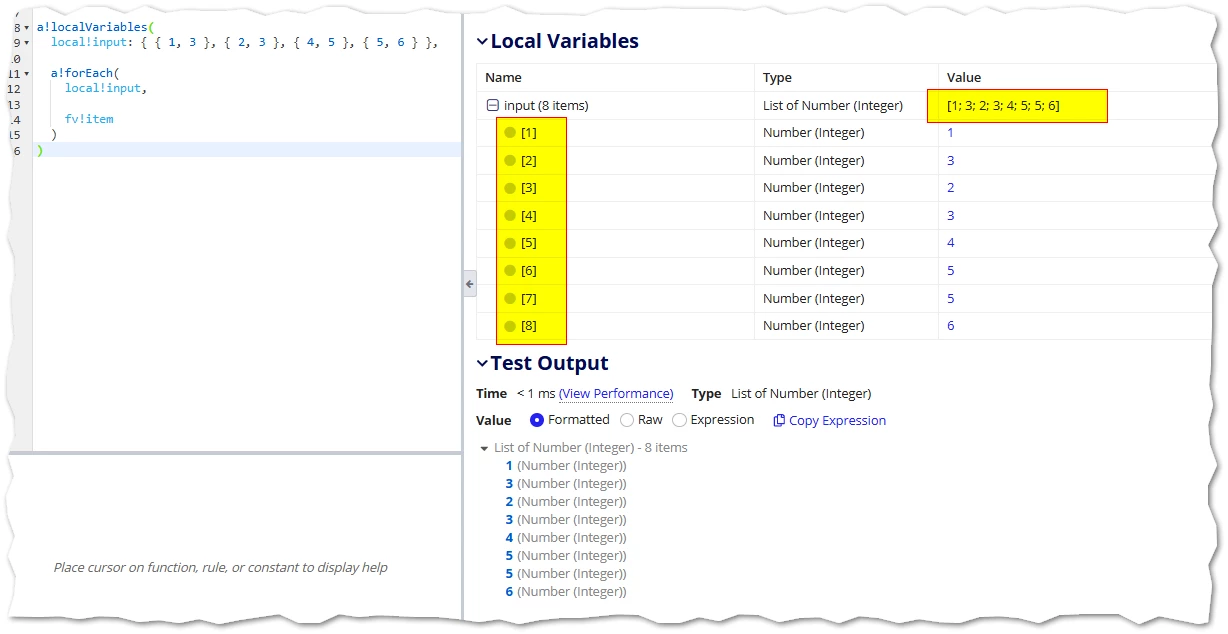Click the yellow dot icon for item [4]
This screenshot has height=634, width=1228.
pyautogui.click(x=510, y=216)
